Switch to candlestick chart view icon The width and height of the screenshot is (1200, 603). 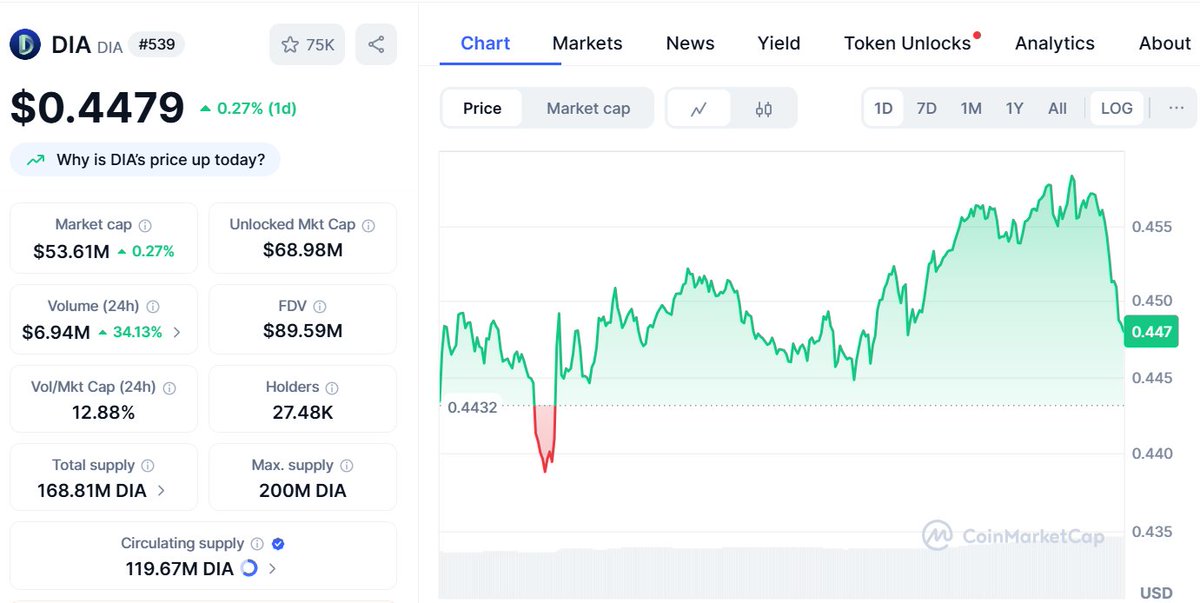coord(764,109)
